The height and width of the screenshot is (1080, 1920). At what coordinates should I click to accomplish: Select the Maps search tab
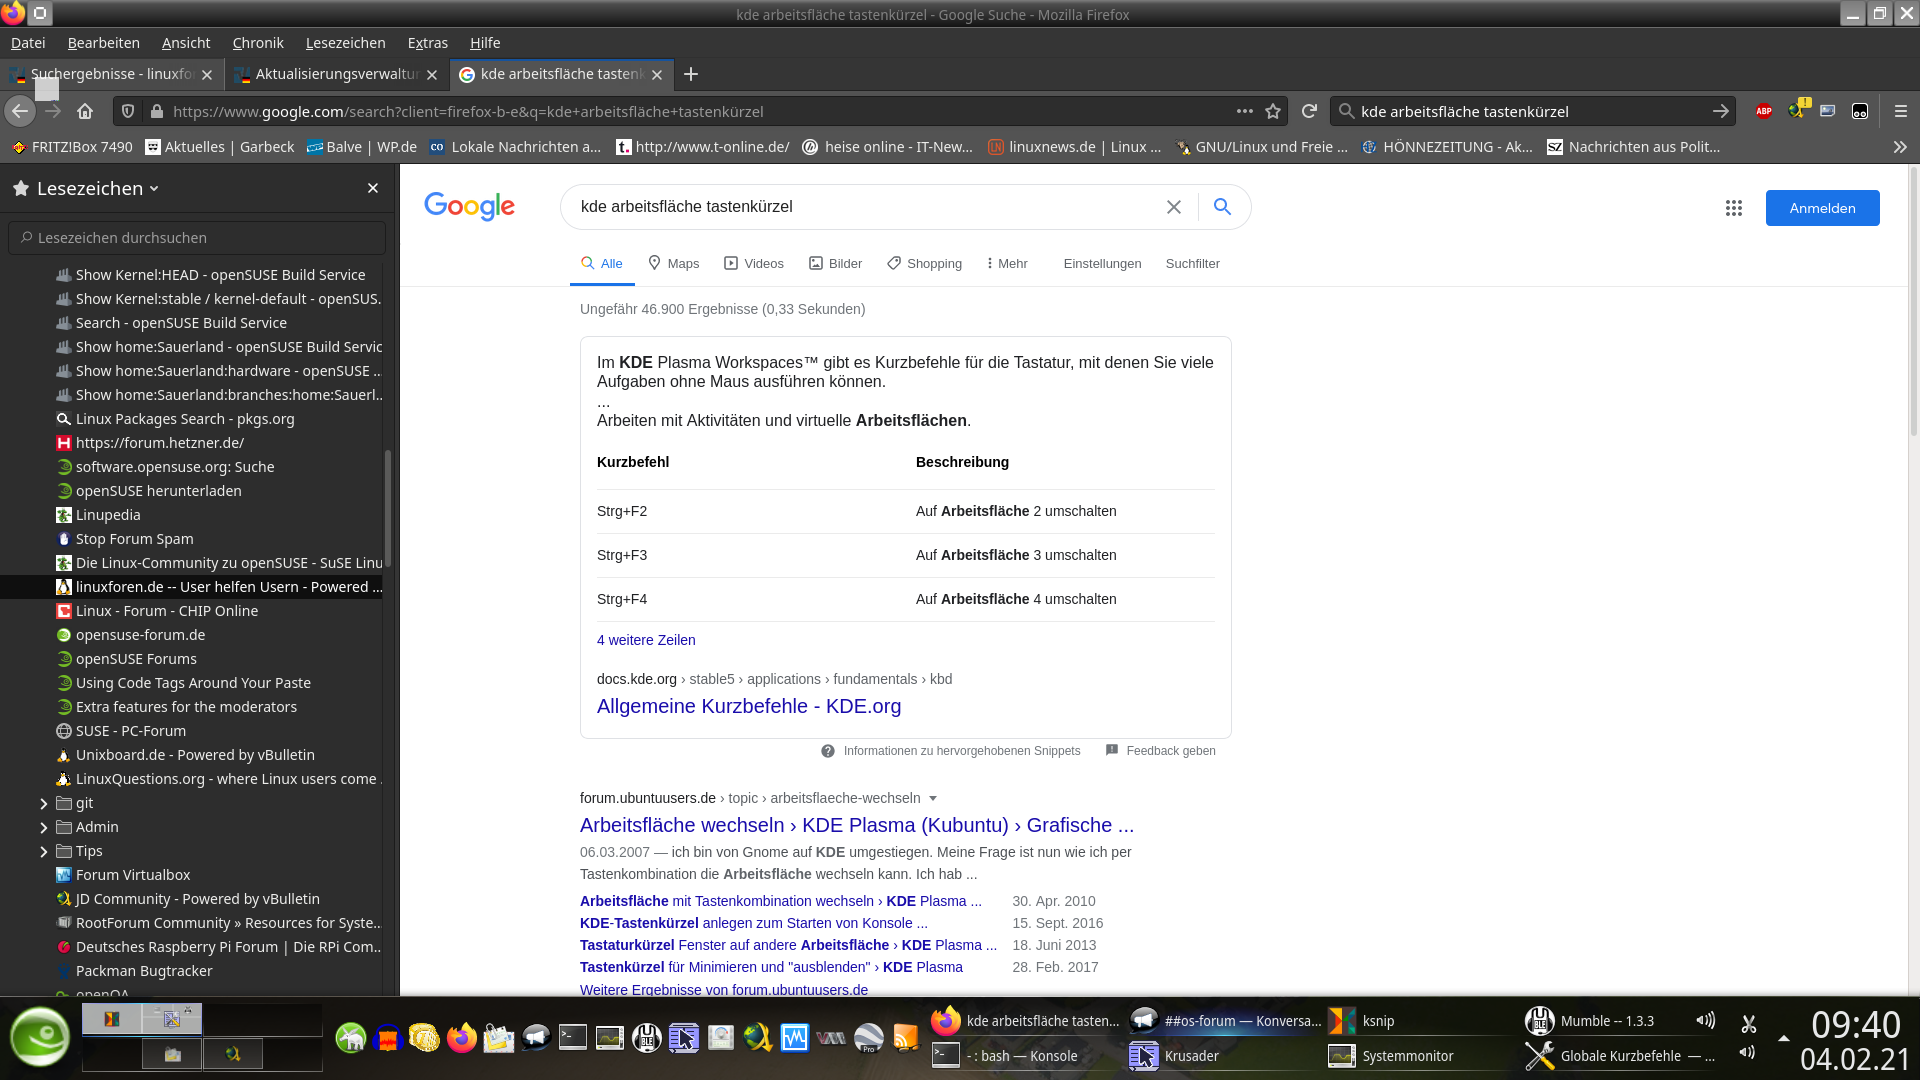click(673, 264)
